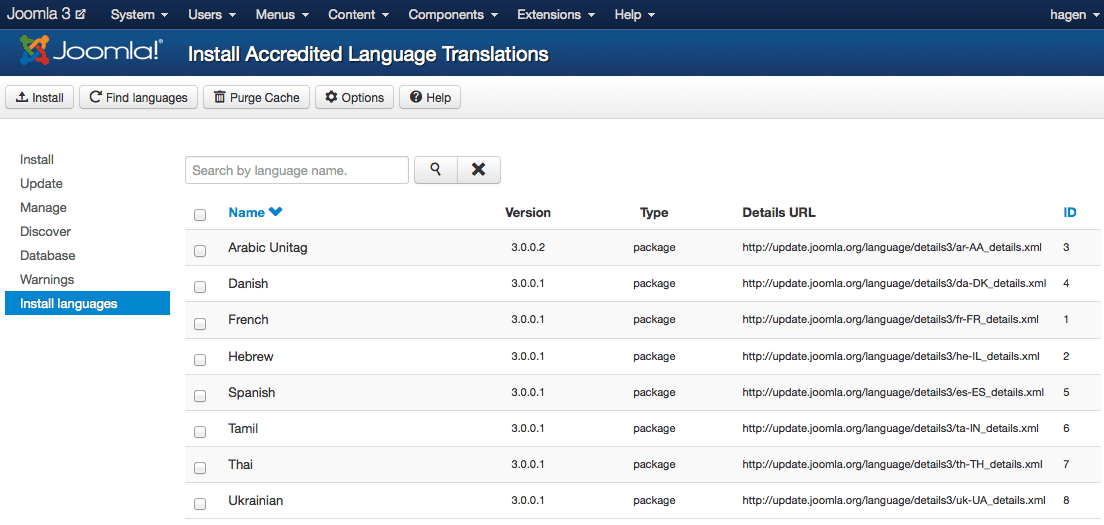1104x525 pixels.
Task: Select Database in the sidebar
Action: pos(48,255)
